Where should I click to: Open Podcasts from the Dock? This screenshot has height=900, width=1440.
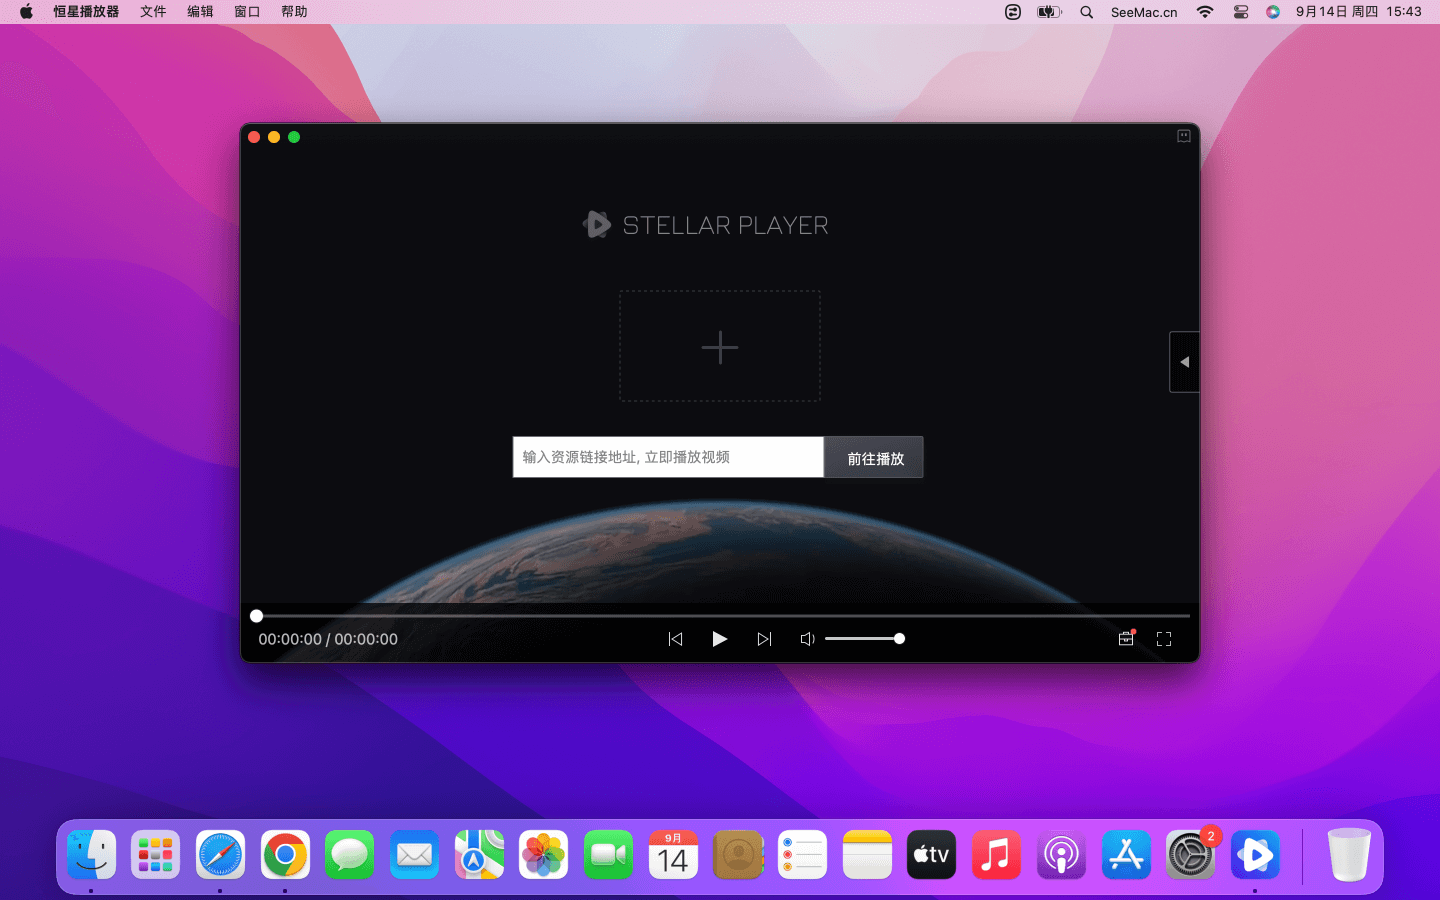pos(1061,855)
